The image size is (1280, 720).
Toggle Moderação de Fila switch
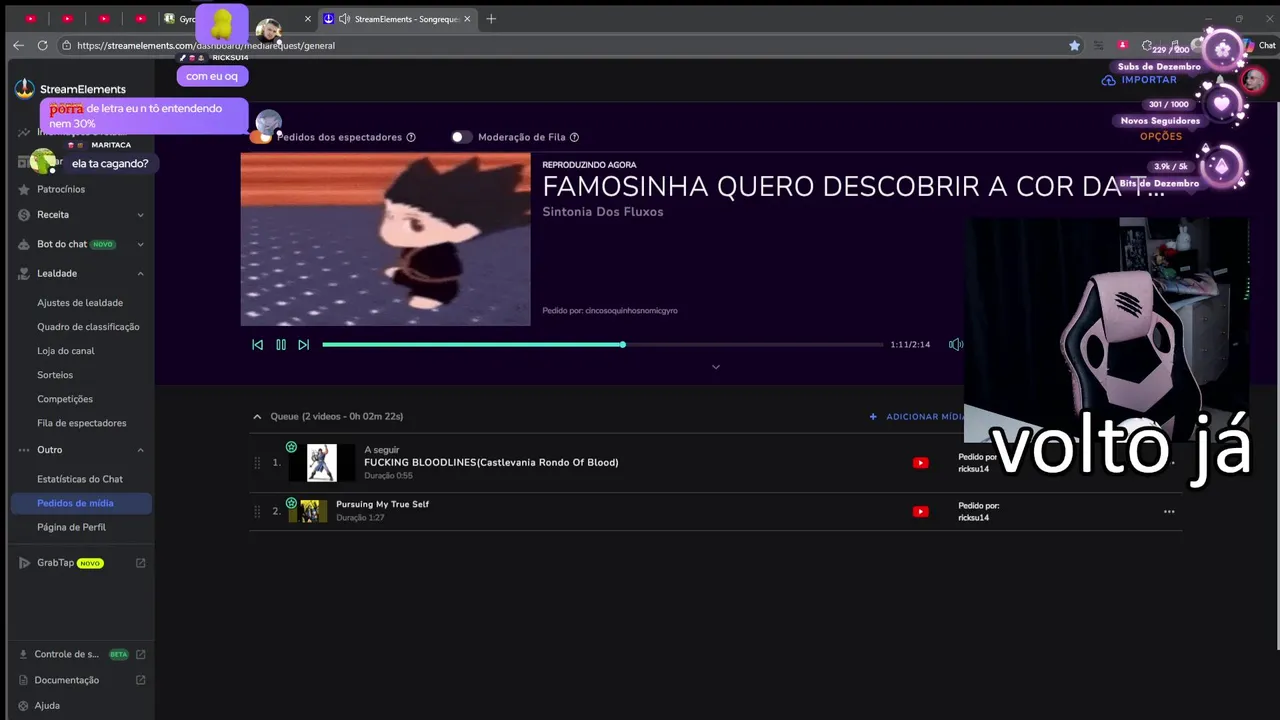(x=460, y=137)
